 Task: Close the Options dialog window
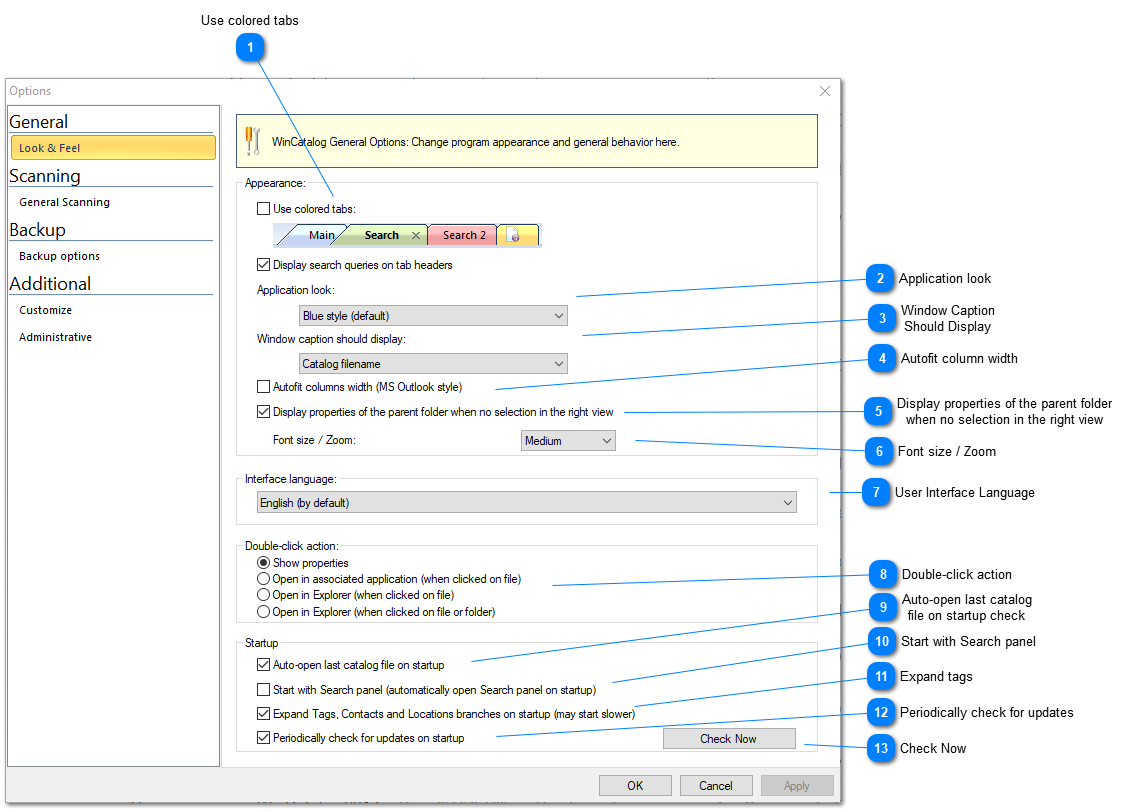click(x=825, y=91)
